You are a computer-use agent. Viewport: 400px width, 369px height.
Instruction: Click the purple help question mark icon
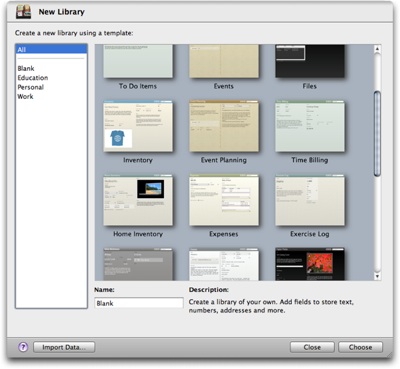[x=23, y=347]
